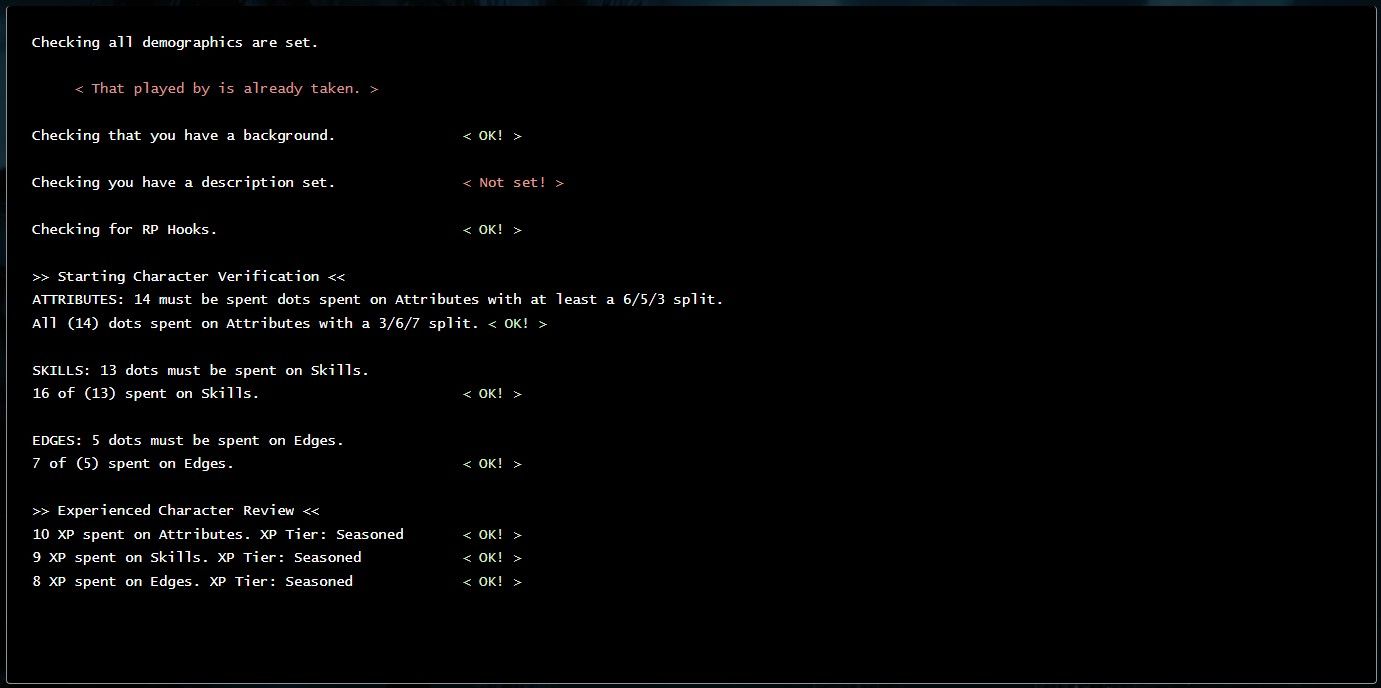
Task: Click OK! beside '8 XP spent on Edges'
Action: (492, 582)
